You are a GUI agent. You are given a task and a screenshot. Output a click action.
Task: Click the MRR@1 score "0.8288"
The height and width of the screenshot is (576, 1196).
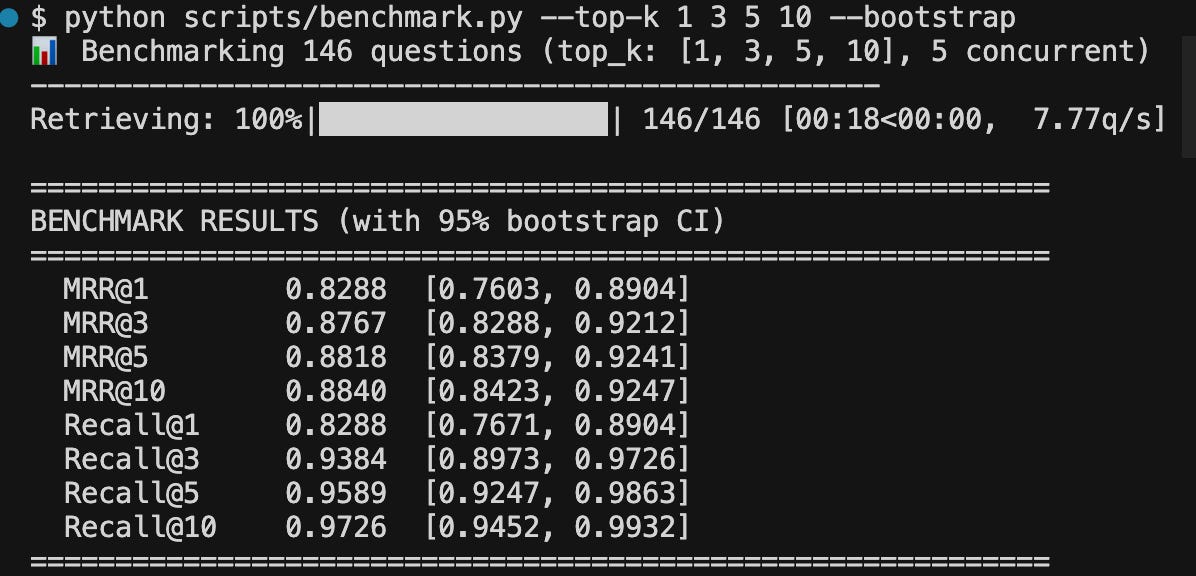pyautogui.click(x=336, y=289)
